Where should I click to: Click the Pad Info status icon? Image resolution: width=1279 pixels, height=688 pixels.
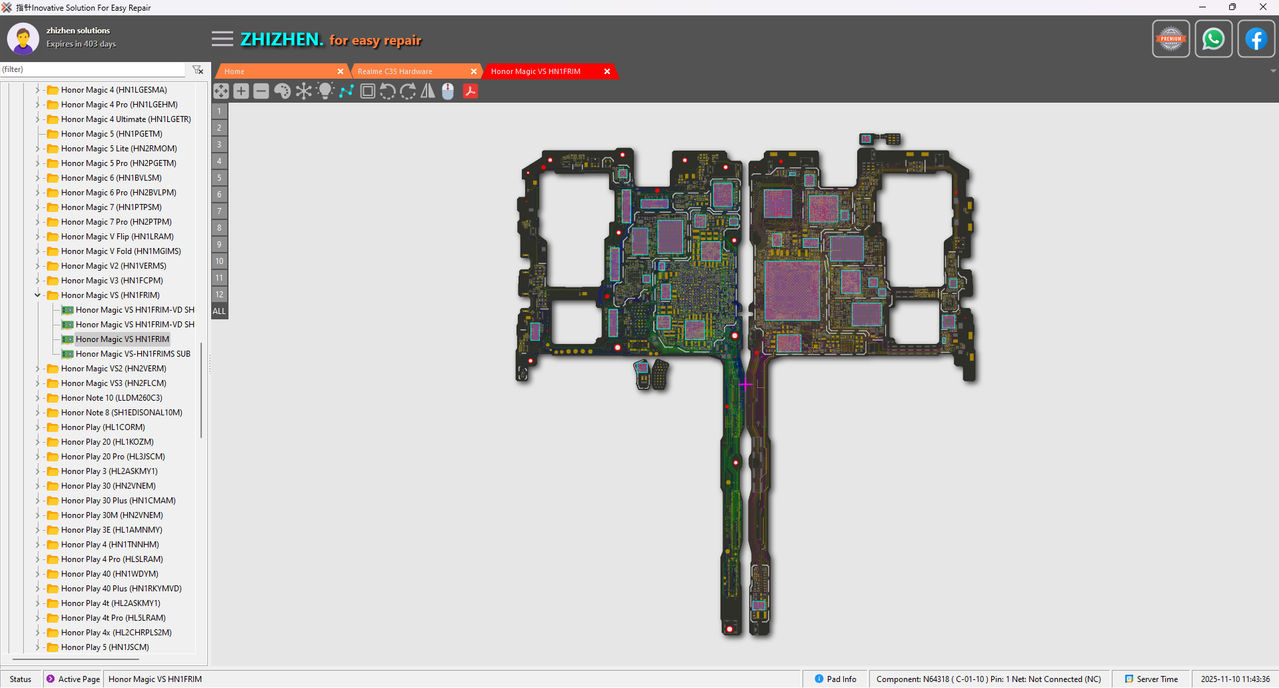tap(819, 679)
